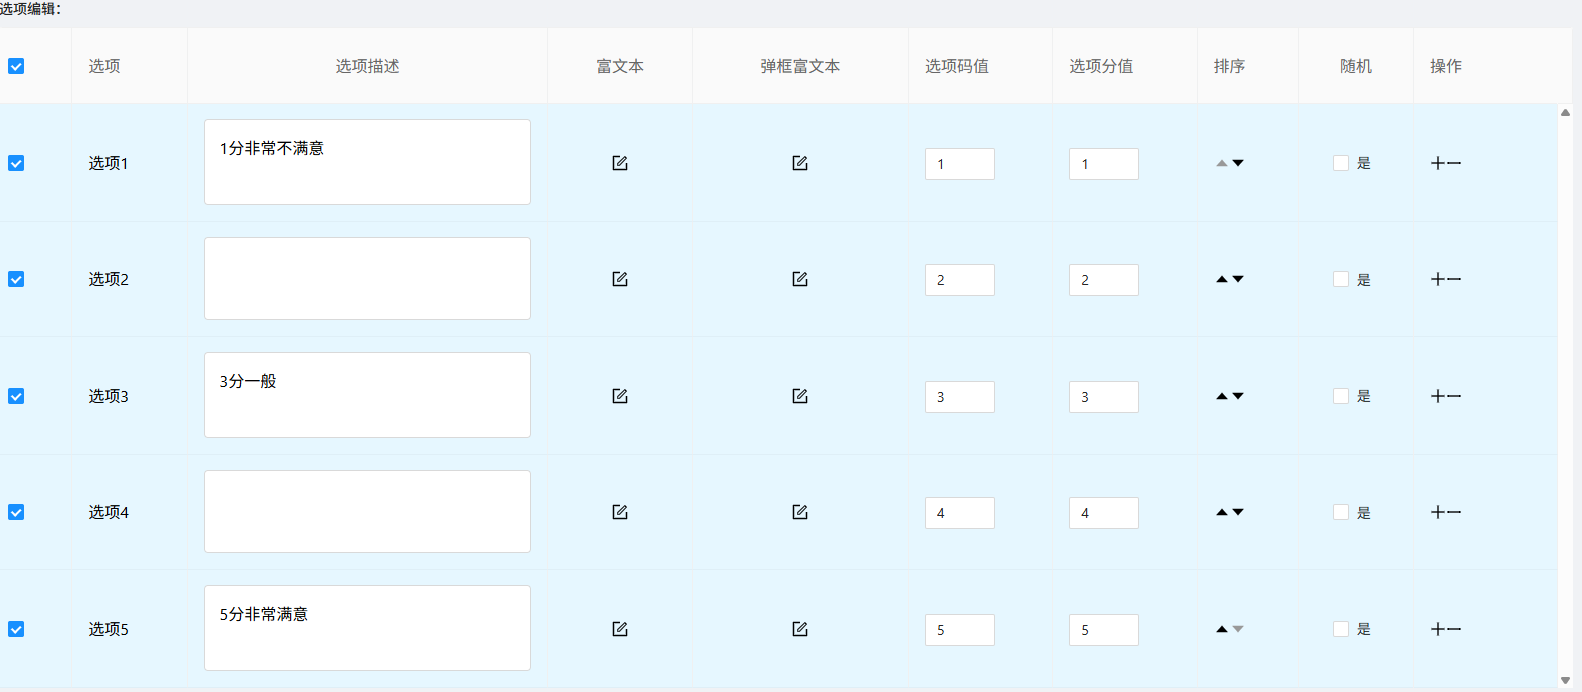
Task: Click empty description field of 选项4
Action: (367, 511)
